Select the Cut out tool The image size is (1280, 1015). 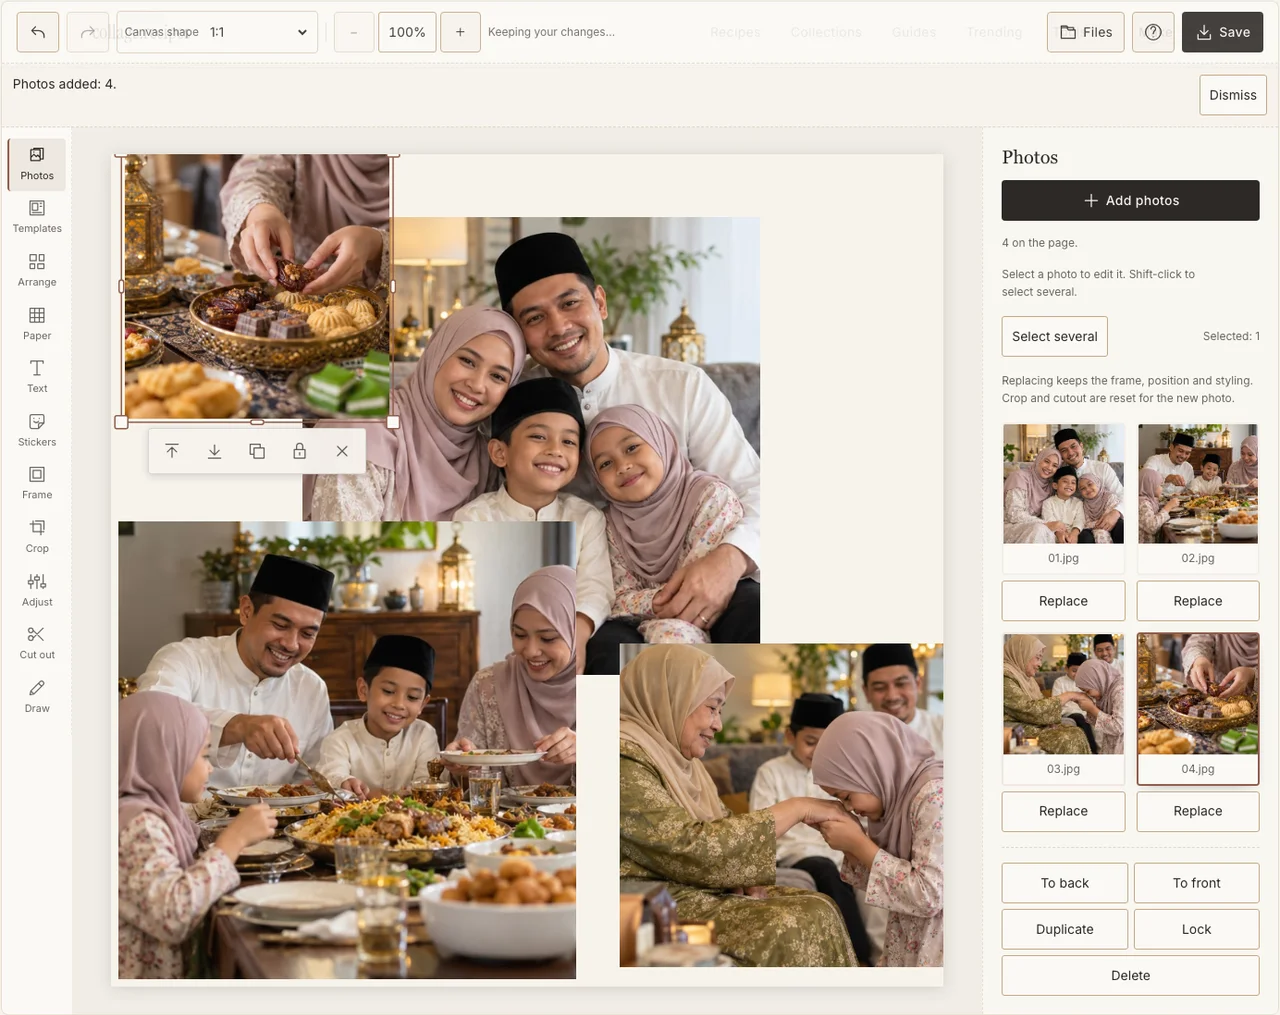[37, 644]
